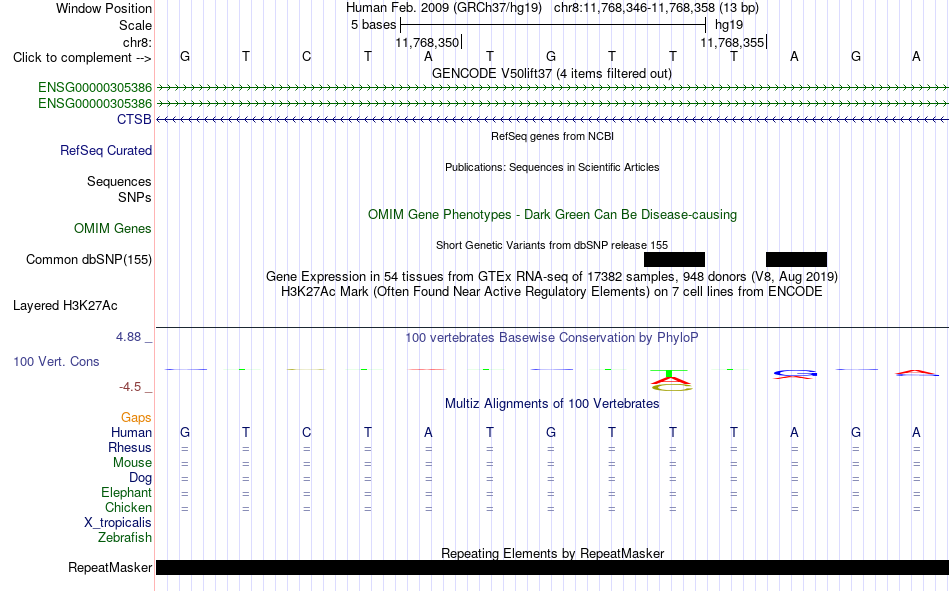Click the chr8:11,768,346-11,768,358 coordinate text
The image size is (950, 591).
[656, 8]
